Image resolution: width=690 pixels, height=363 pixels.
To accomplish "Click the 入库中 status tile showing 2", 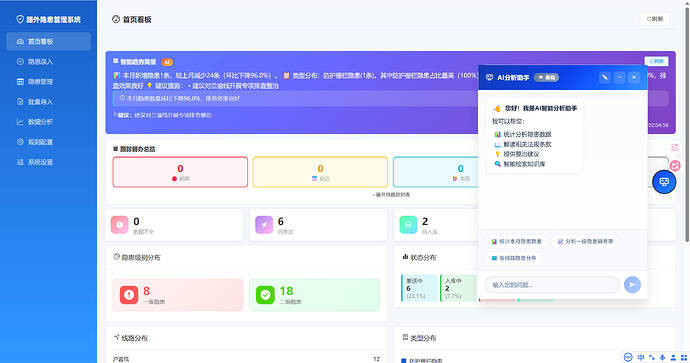I will coord(459,288).
